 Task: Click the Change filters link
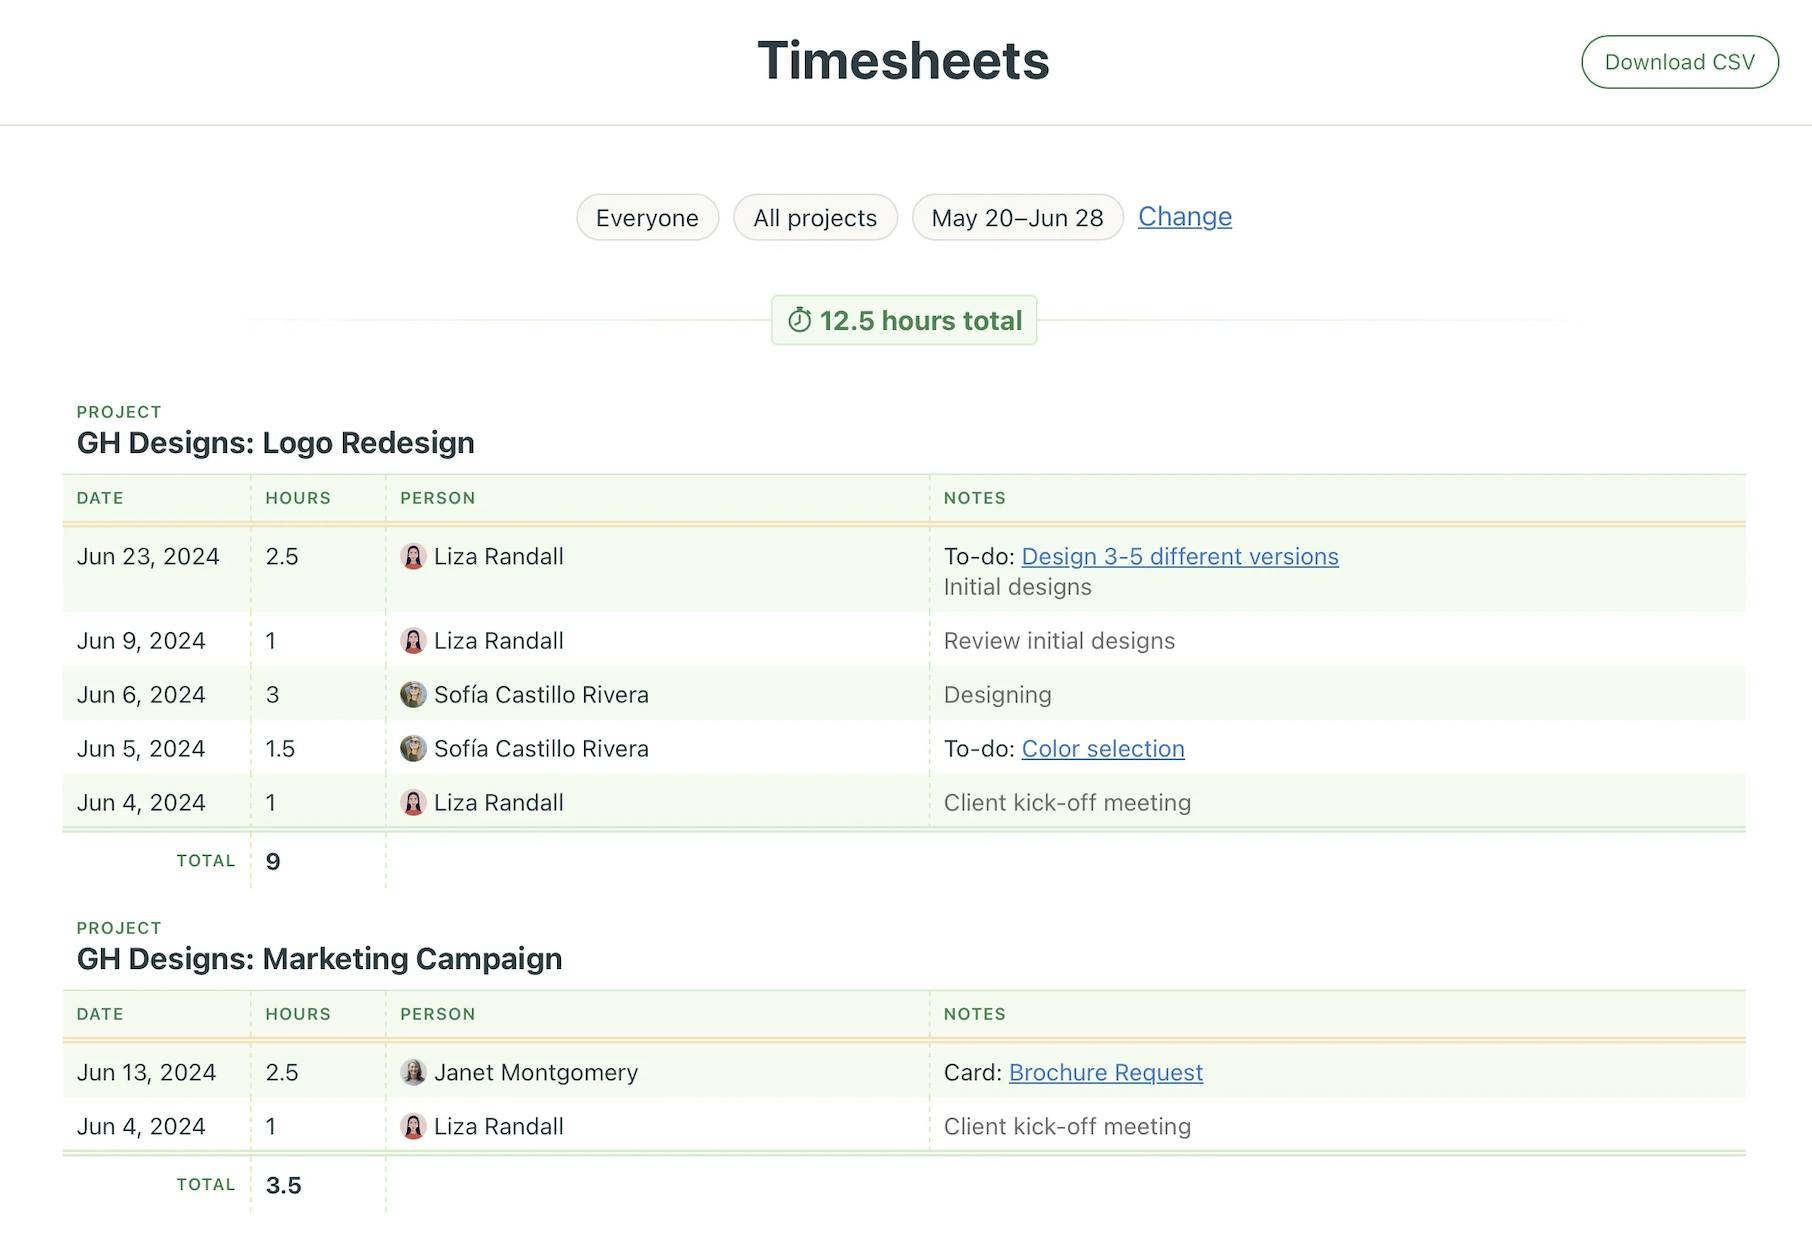(1184, 216)
